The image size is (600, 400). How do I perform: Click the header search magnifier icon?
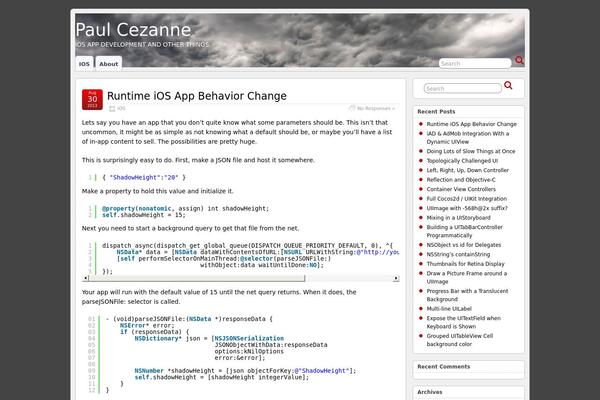point(519,60)
